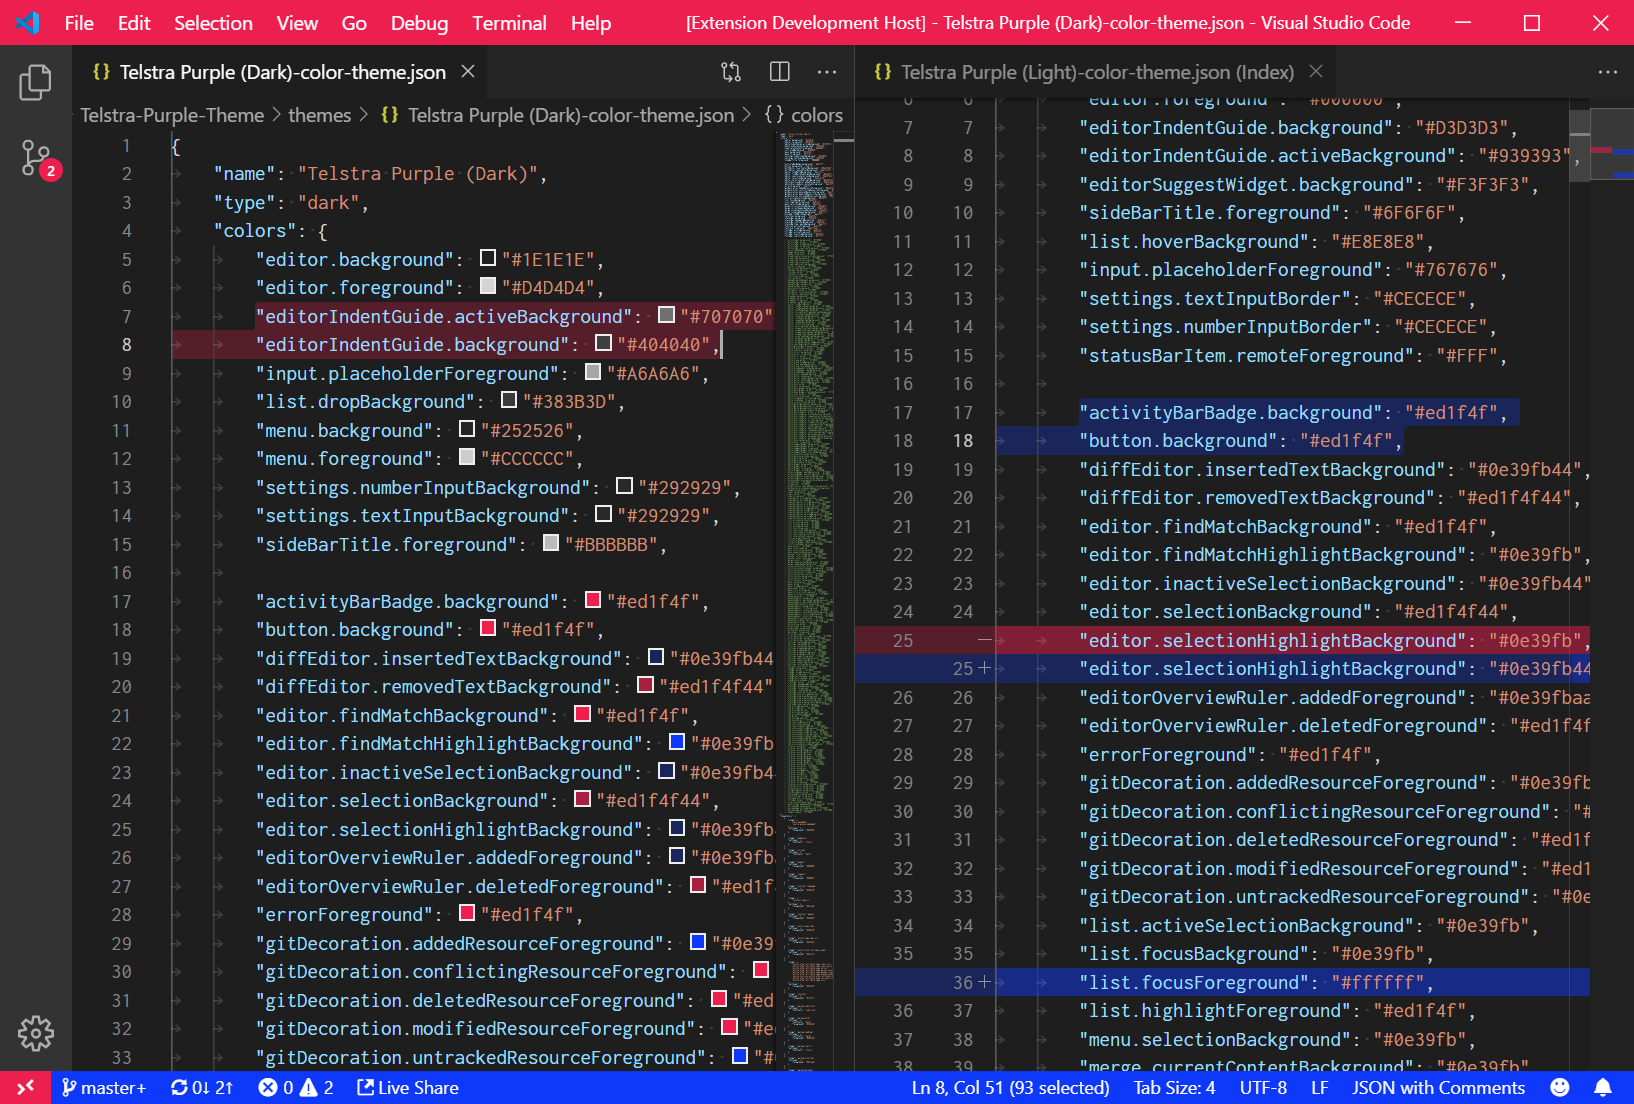Open the View menu
The height and width of the screenshot is (1104, 1634).
(x=297, y=22)
